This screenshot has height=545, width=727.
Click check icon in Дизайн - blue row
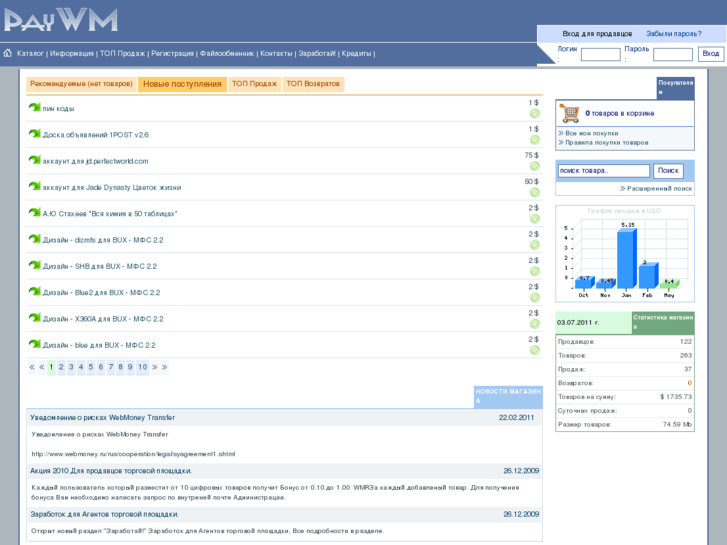535,350
